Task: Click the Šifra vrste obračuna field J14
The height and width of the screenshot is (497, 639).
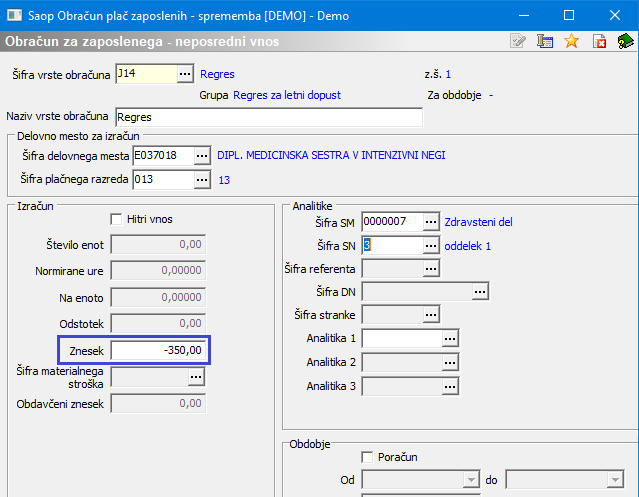Action: click(146, 74)
